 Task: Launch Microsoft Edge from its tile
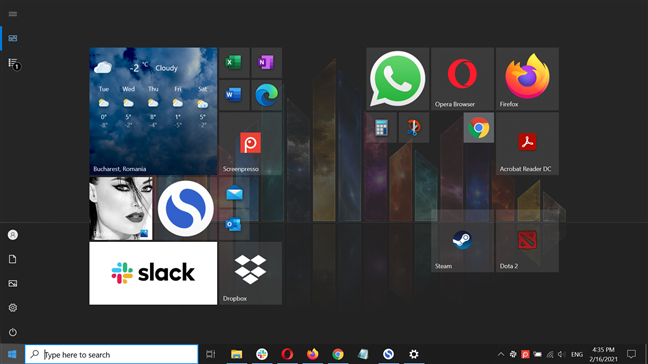click(267, 95)
